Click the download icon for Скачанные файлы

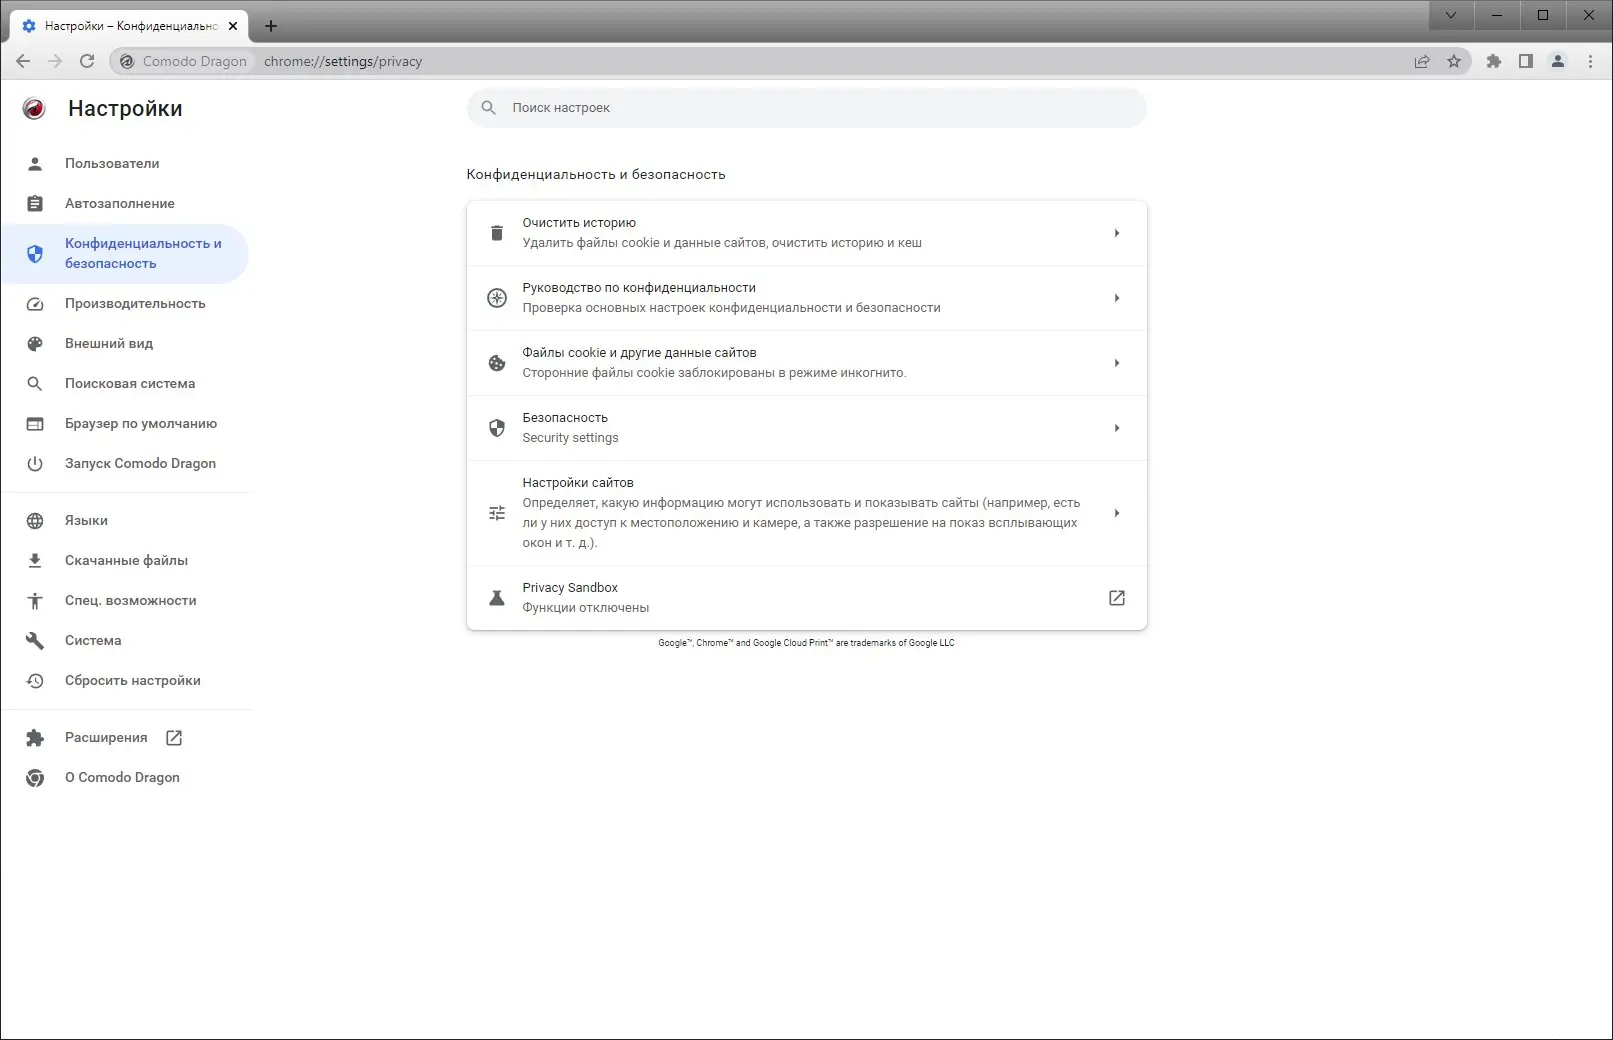click(x=35, y=560)
